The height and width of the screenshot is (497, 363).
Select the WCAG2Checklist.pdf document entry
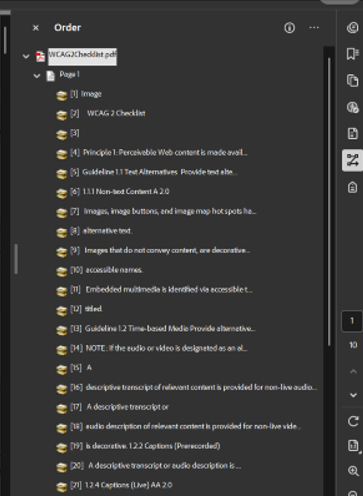[x=82, y=56]
